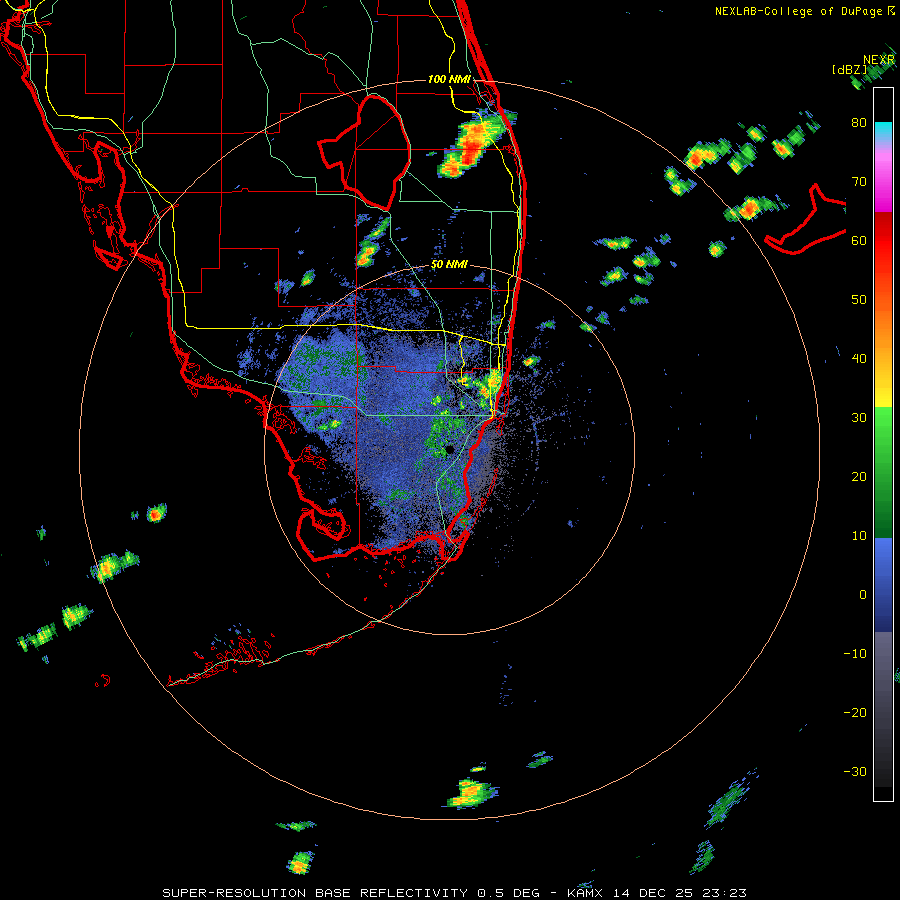Screen dimensions: 900x900
Task: Click the 20 value on the dBZ scale
Action: pyautogui.click(x=859, y=477)
